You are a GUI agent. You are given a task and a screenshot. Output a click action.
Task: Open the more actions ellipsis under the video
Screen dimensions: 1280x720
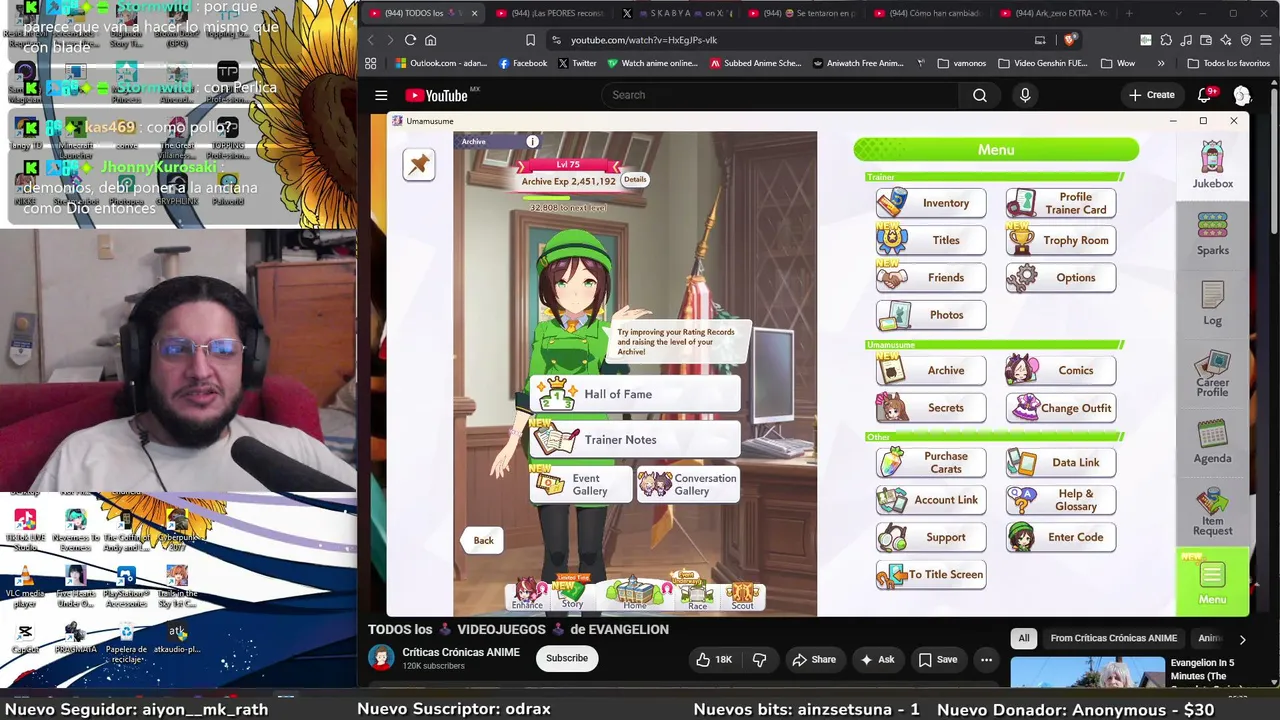(986, 659)
